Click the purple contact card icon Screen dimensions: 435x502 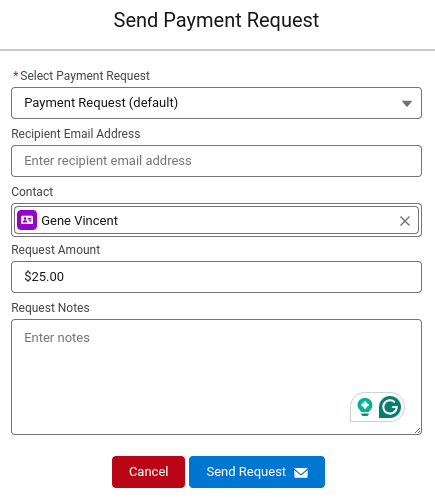[27, 220]
